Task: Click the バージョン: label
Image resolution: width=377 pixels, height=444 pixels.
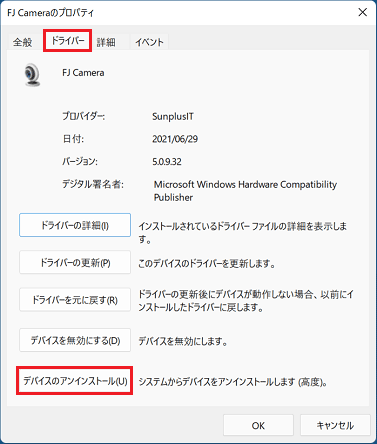Action: coord(80,161)
